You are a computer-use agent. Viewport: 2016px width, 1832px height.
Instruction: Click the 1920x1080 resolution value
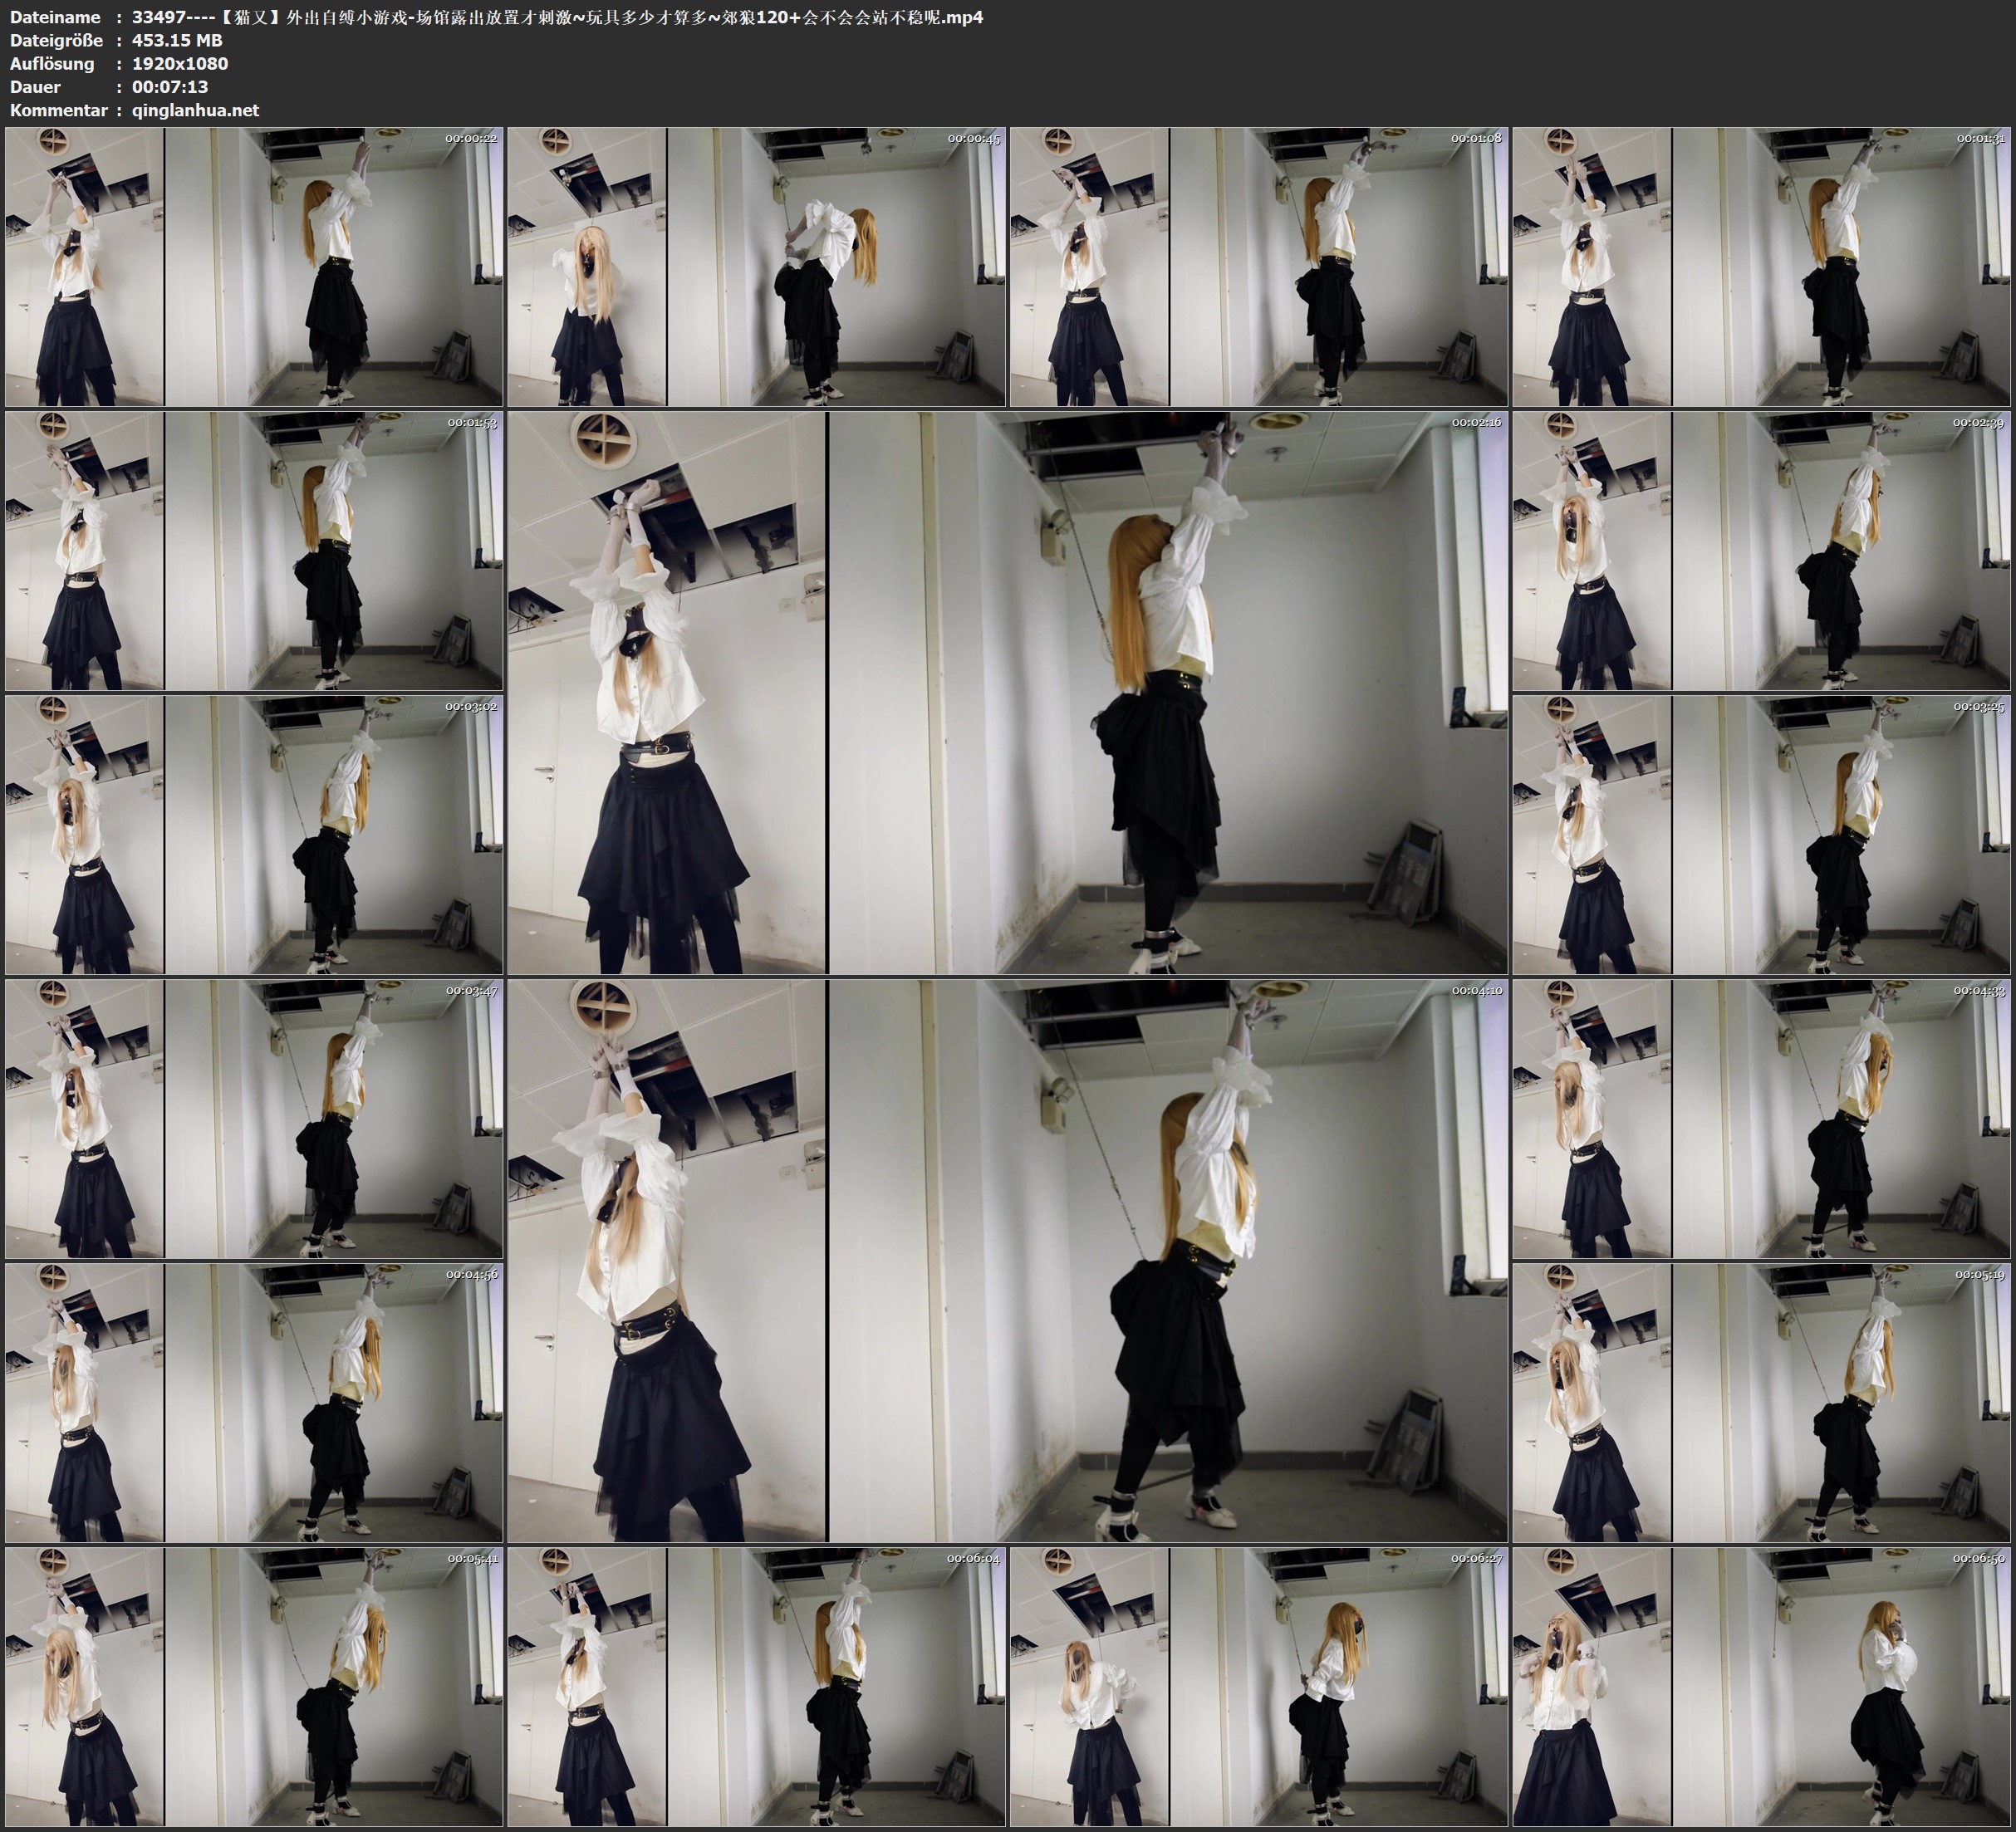(x=180, y=63)
